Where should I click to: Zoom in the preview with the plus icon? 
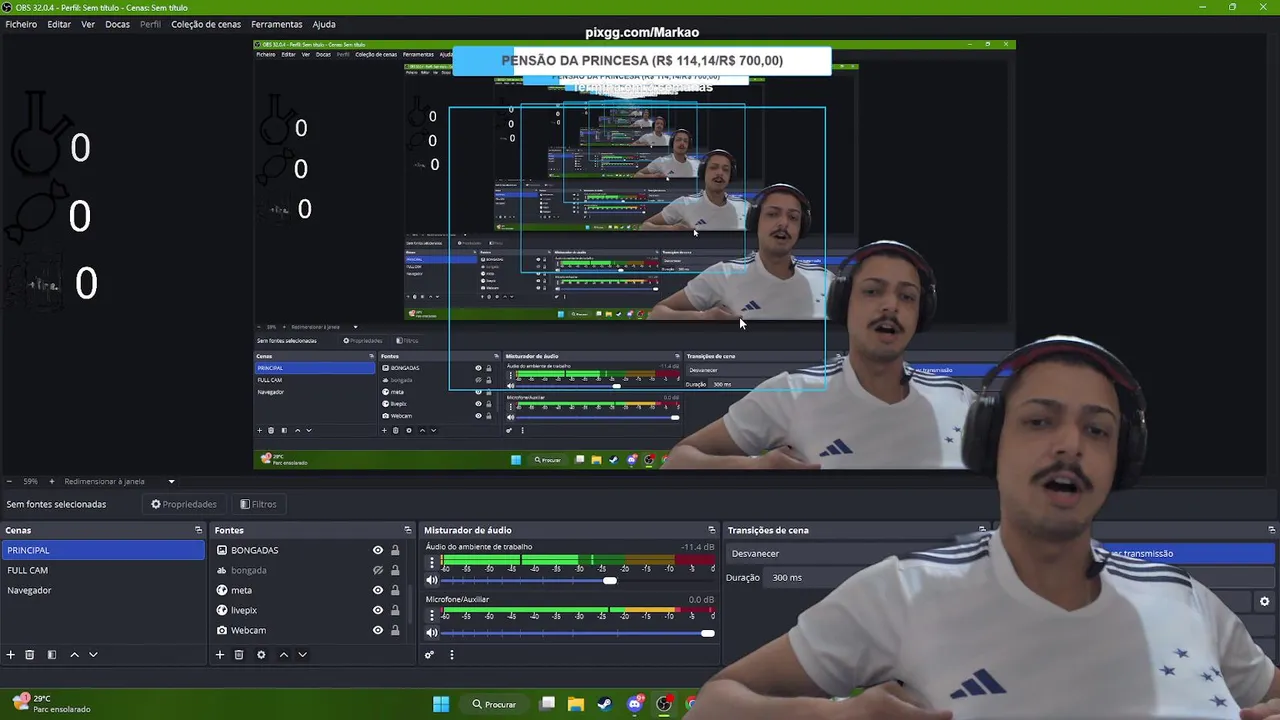click(x=52, y=481)
